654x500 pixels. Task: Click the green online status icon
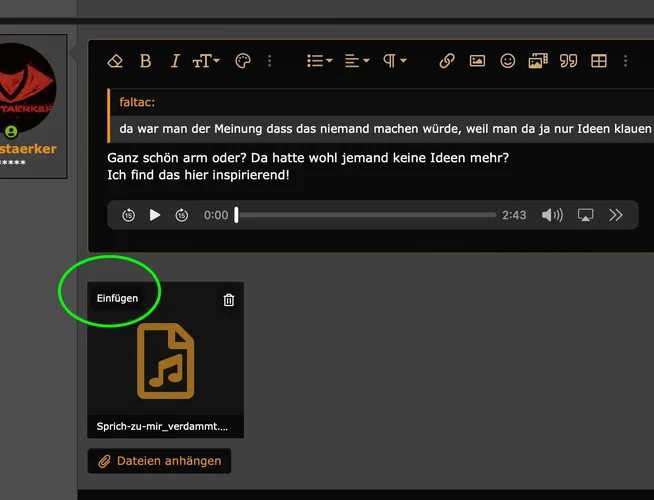click(x=11, y=132)
